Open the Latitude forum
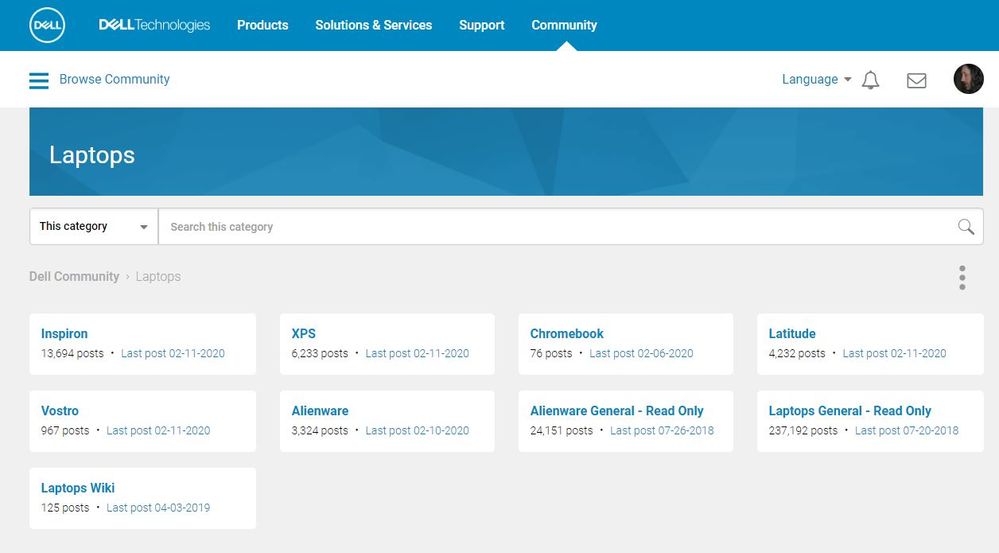Viewport: 999px width, 553px height. pyautogui.click(x=792, y=333)
